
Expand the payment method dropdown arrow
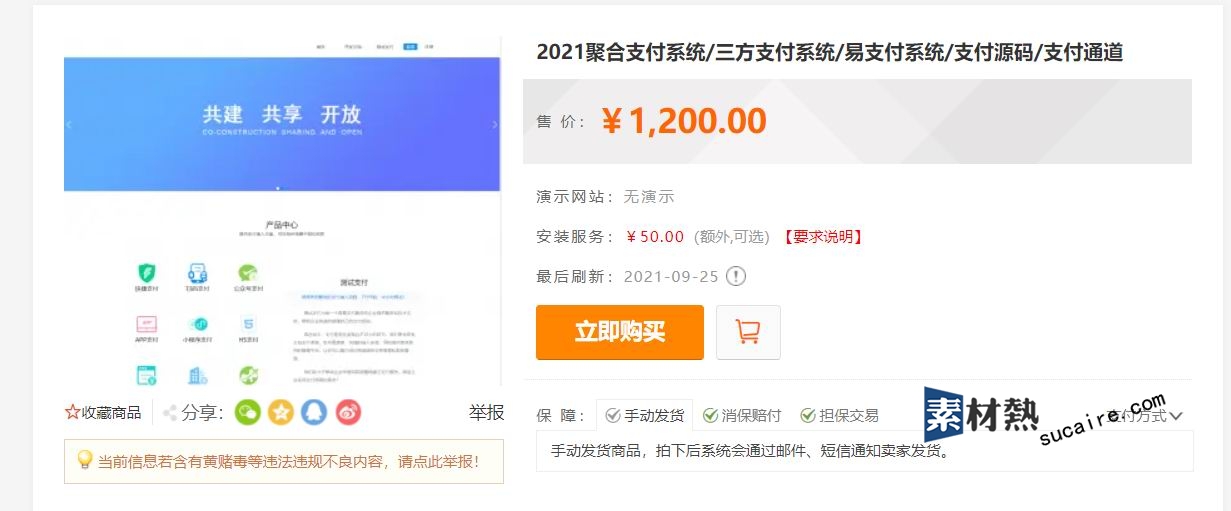click(1176, 416)
